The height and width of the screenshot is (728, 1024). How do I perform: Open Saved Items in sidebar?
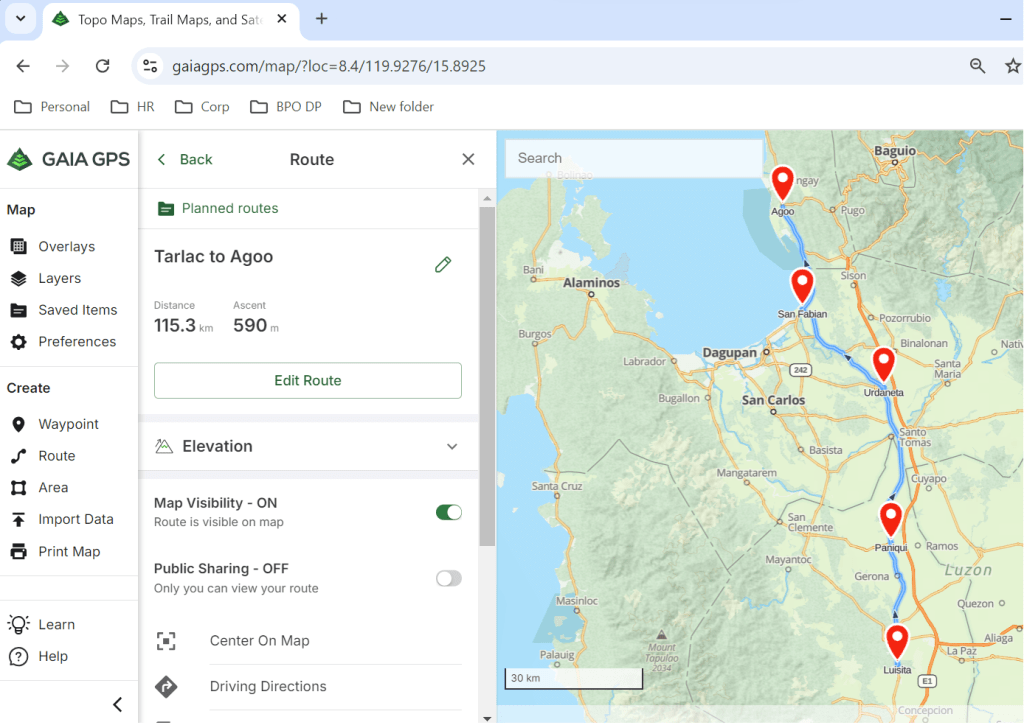coord(77,310)
